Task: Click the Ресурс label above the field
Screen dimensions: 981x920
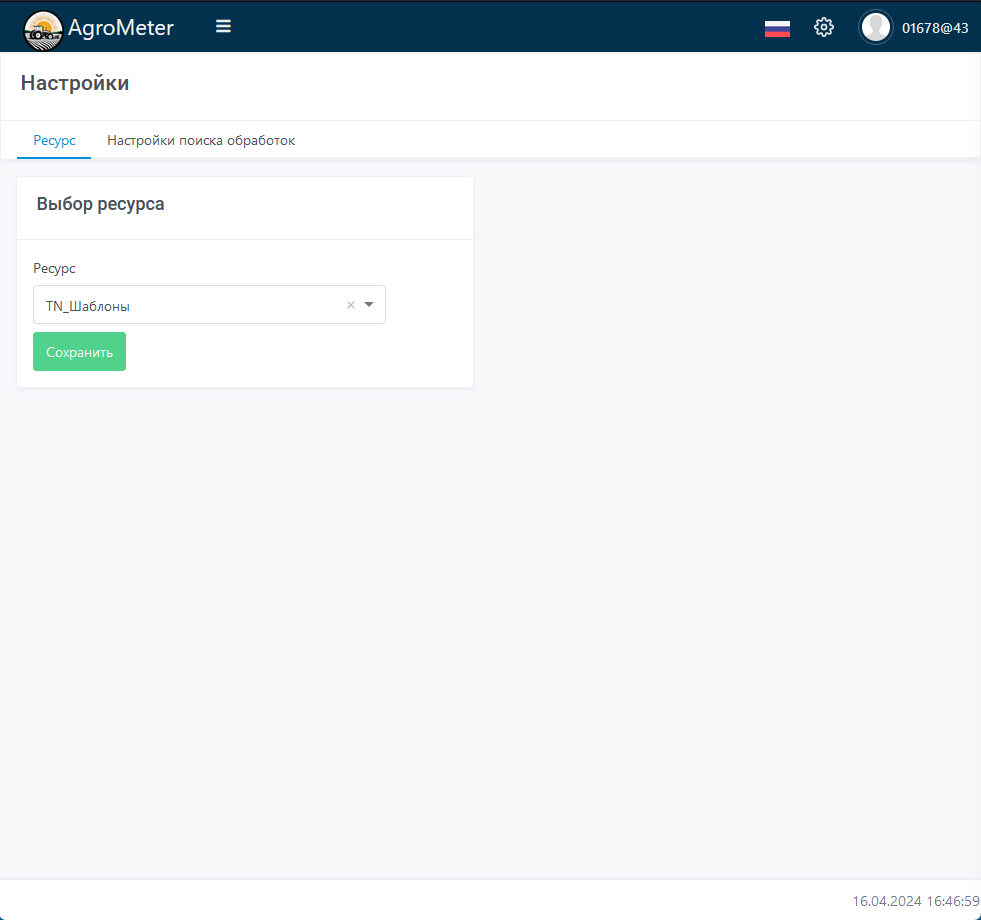Action: click(x=54, y=268)
